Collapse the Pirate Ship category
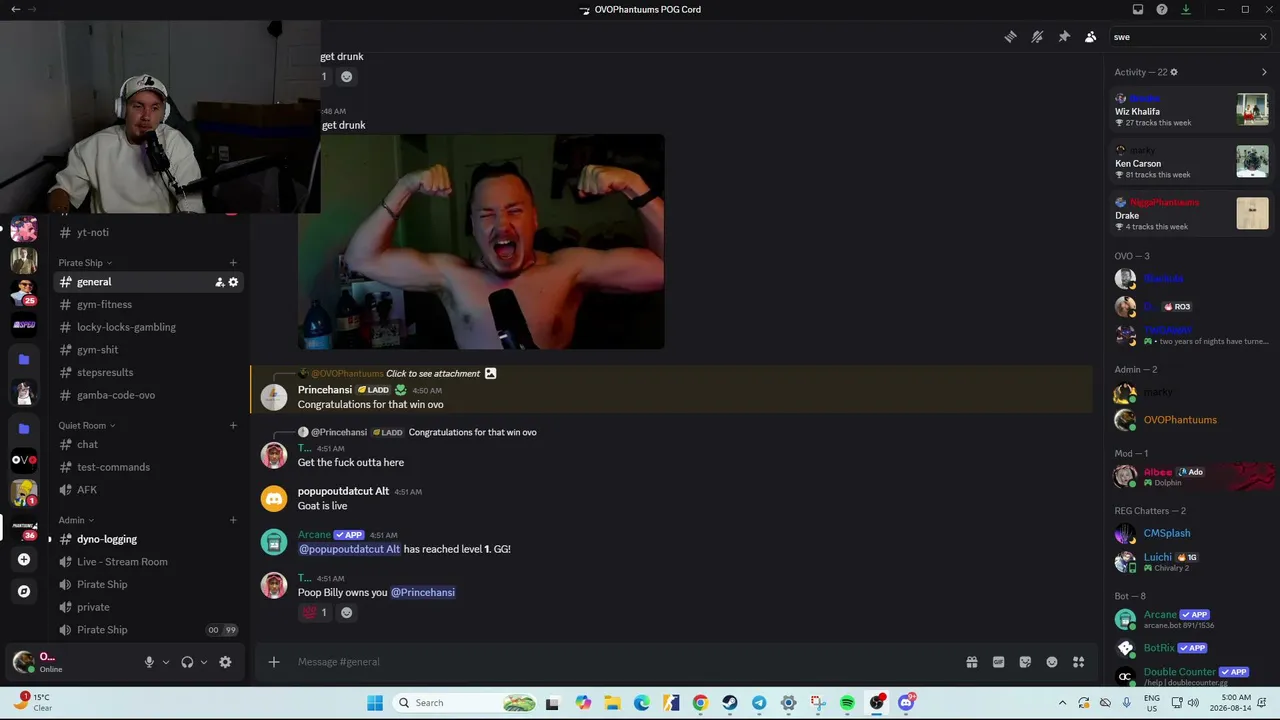Screen dimensions: 1280x720 coord(85,263)
